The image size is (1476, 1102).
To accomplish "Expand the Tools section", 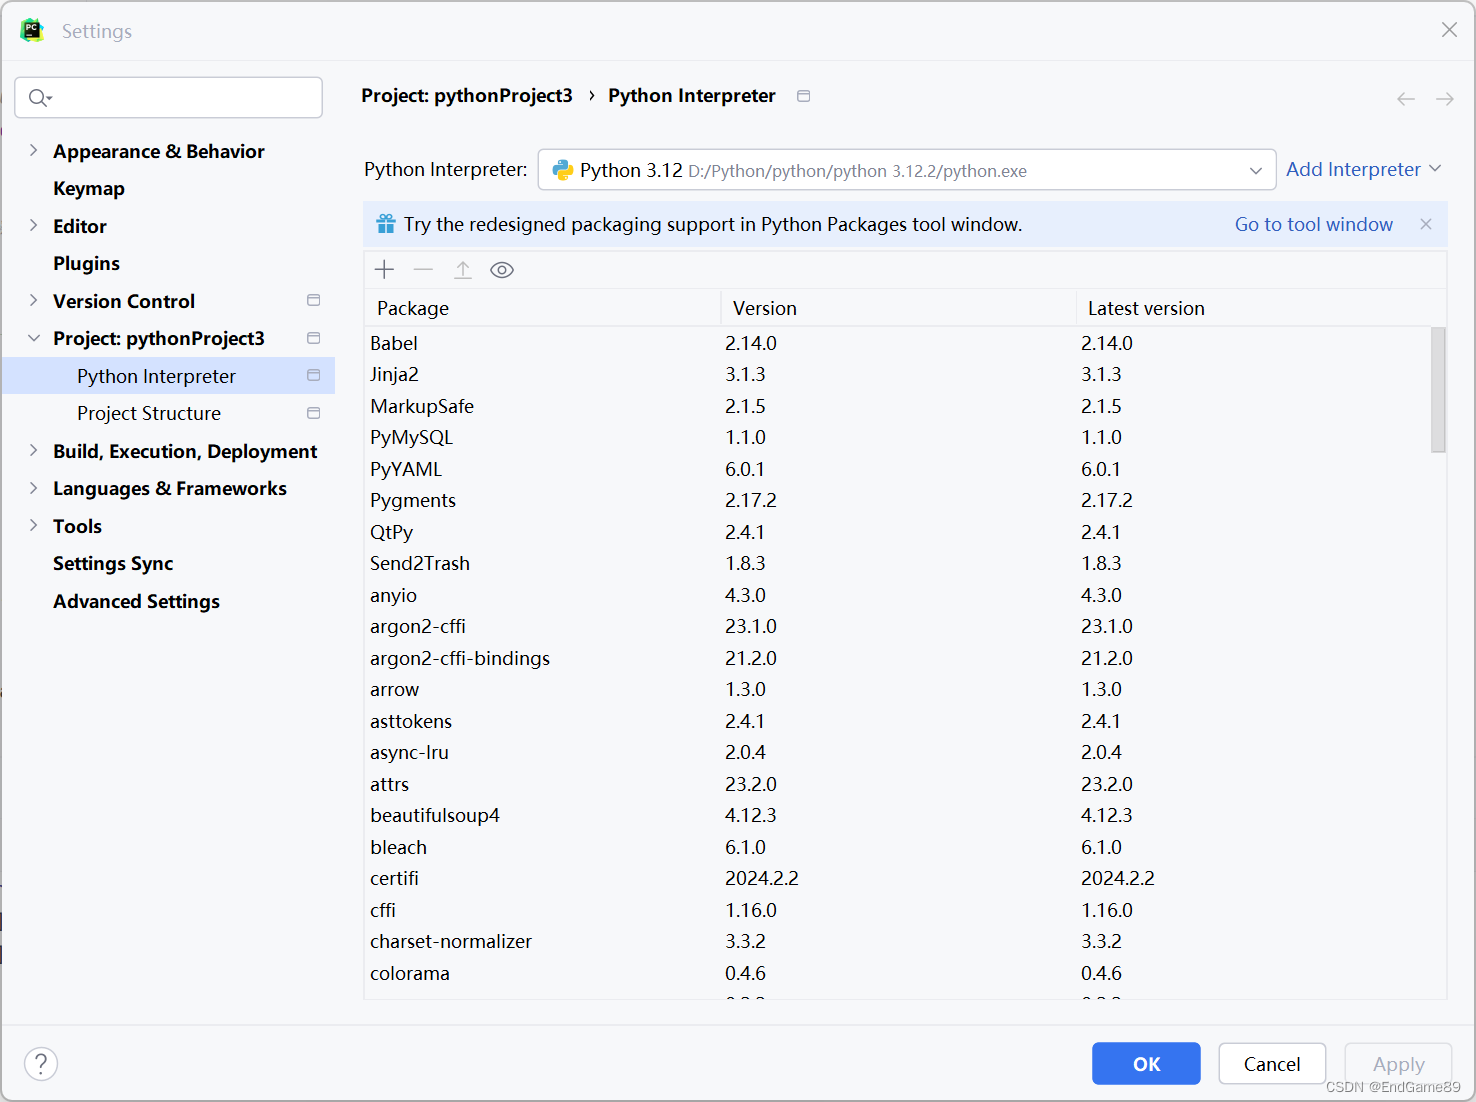I will (x=33, y=525).
